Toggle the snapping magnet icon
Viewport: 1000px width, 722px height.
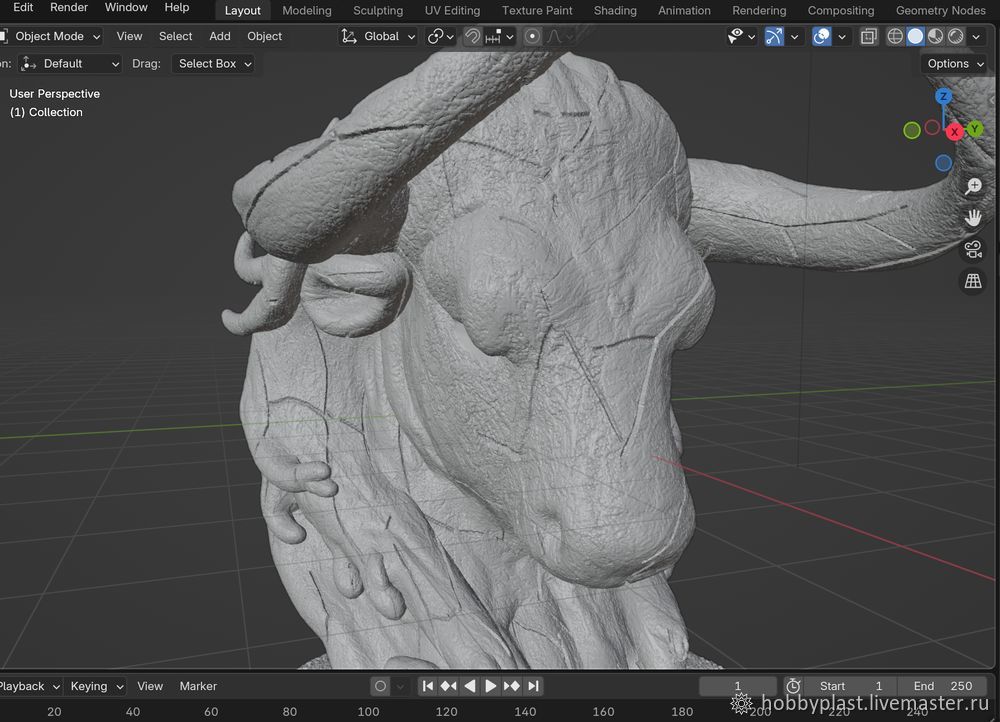pyautogui.click(x=473, y=36)
